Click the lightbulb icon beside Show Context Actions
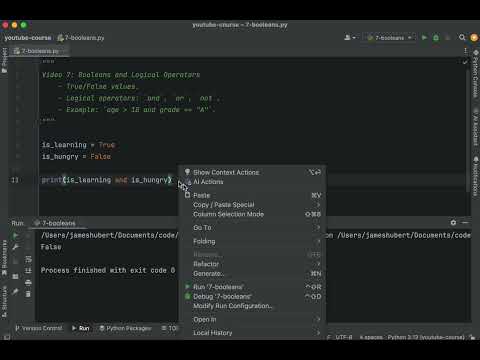The image size is (480, 360). tap(187, 172)
